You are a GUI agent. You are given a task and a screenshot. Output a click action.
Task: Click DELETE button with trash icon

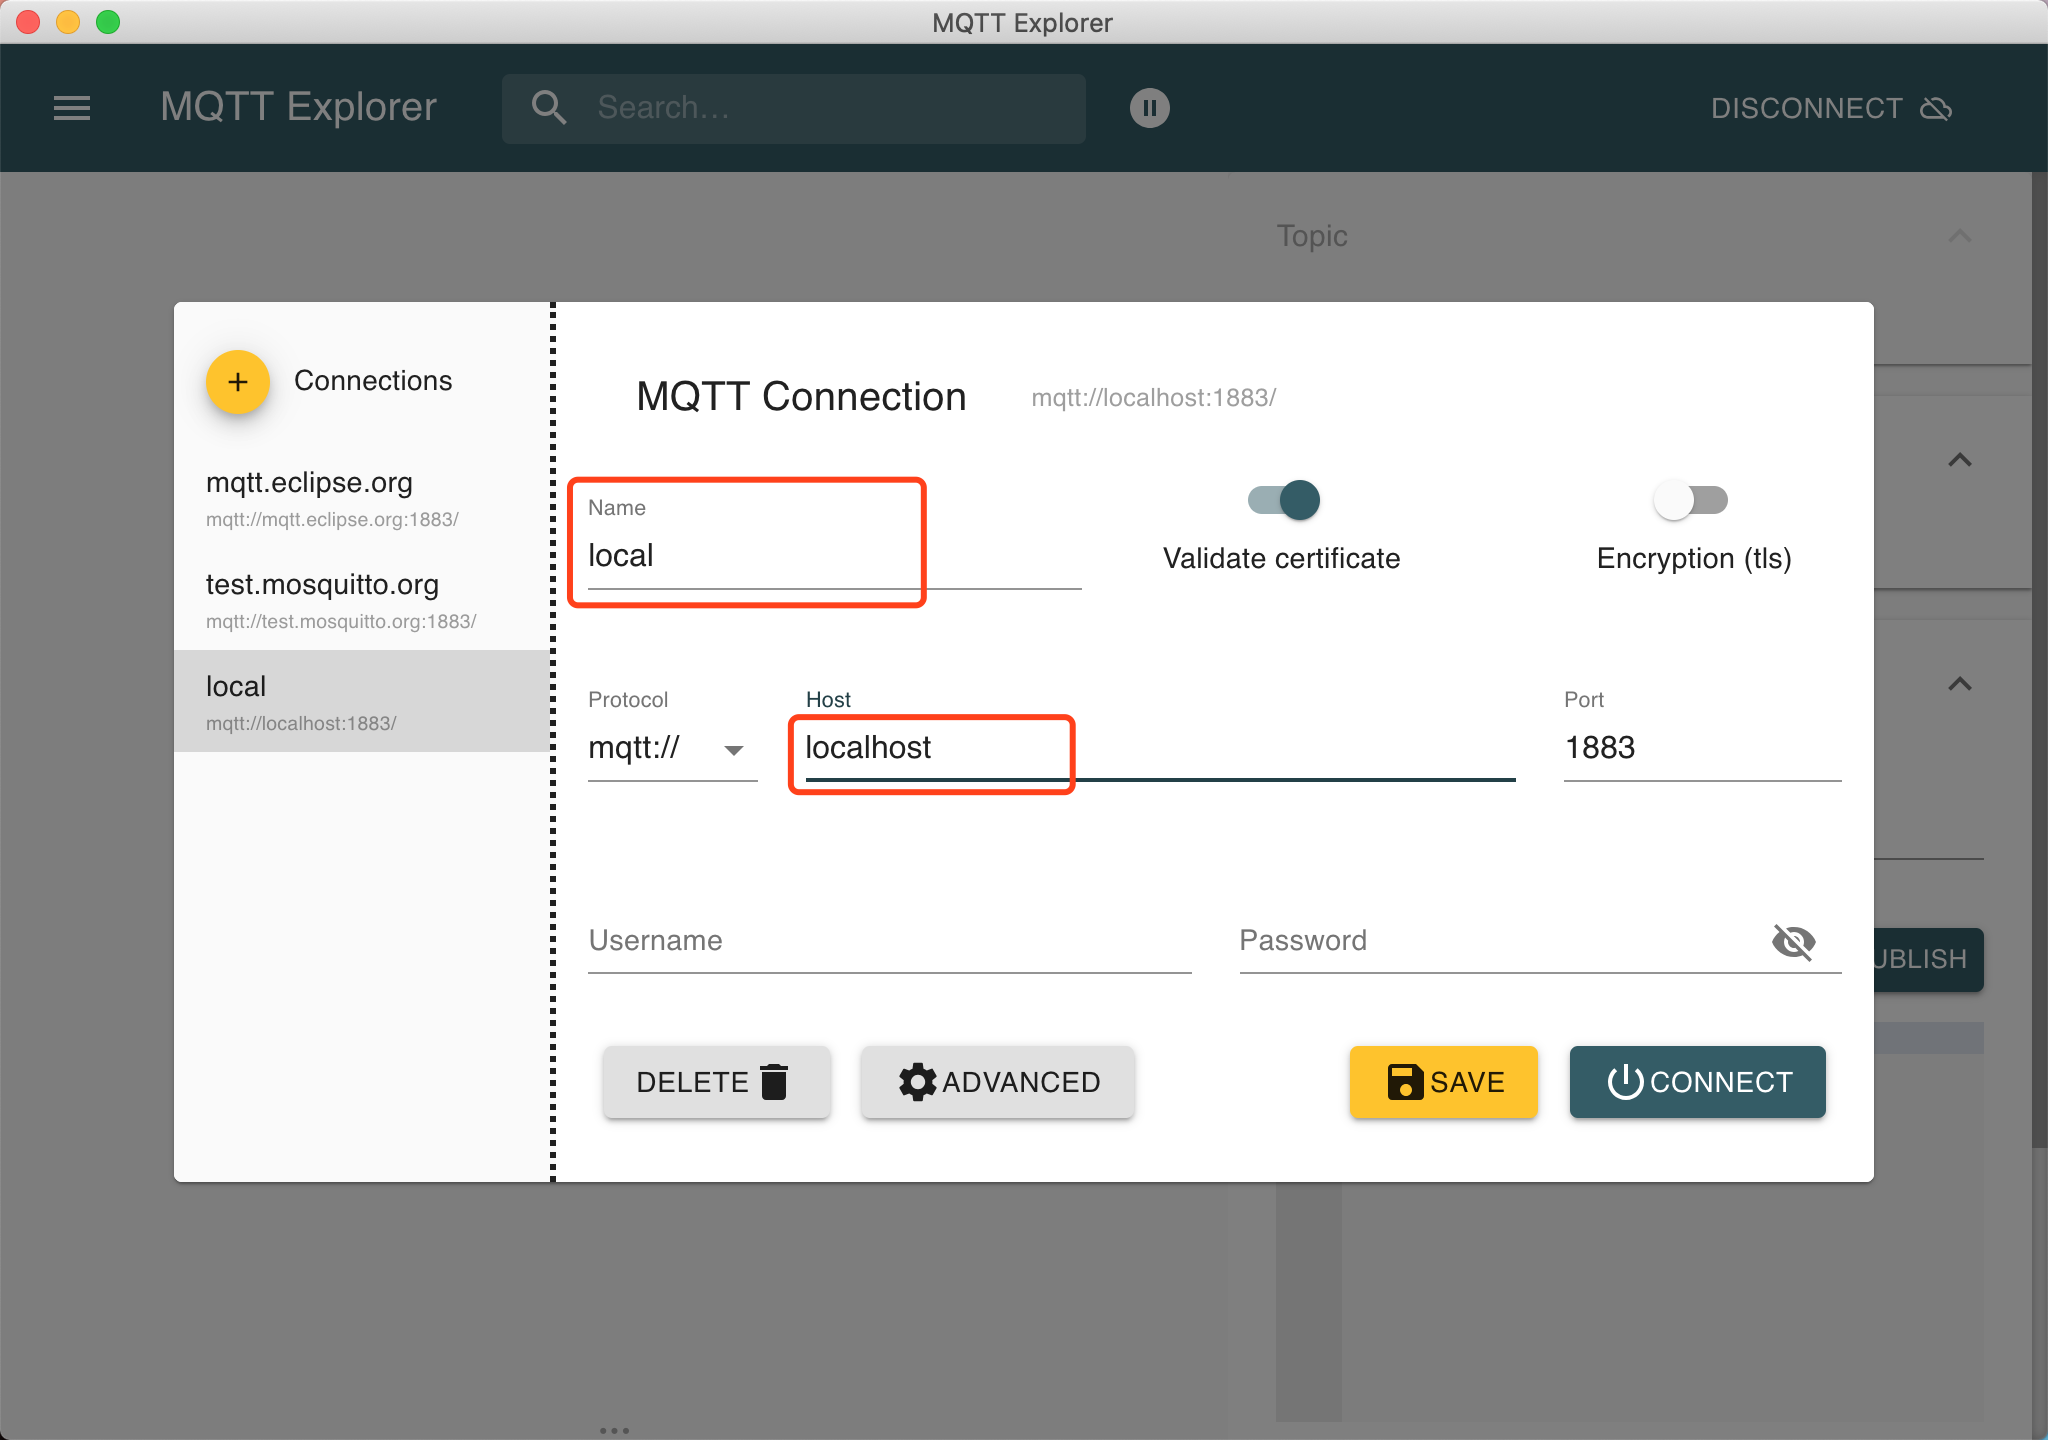click(715, 1082)
